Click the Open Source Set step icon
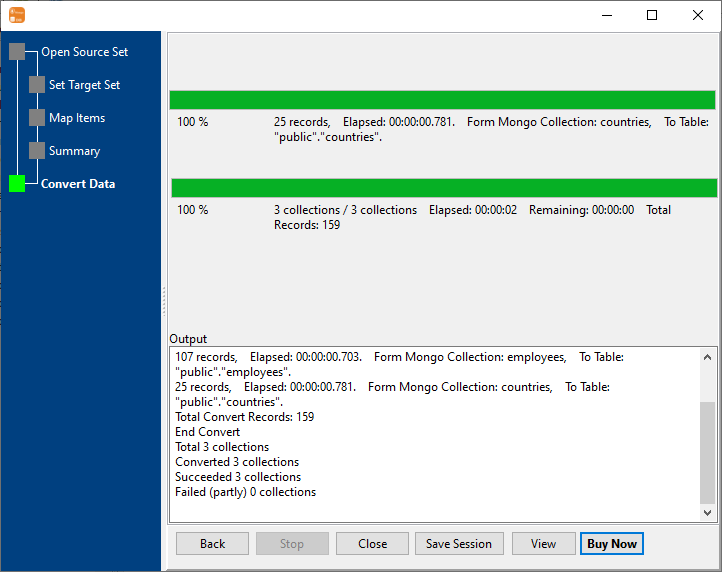The width and height of the screenshot is (722, 572). point(17,52)
